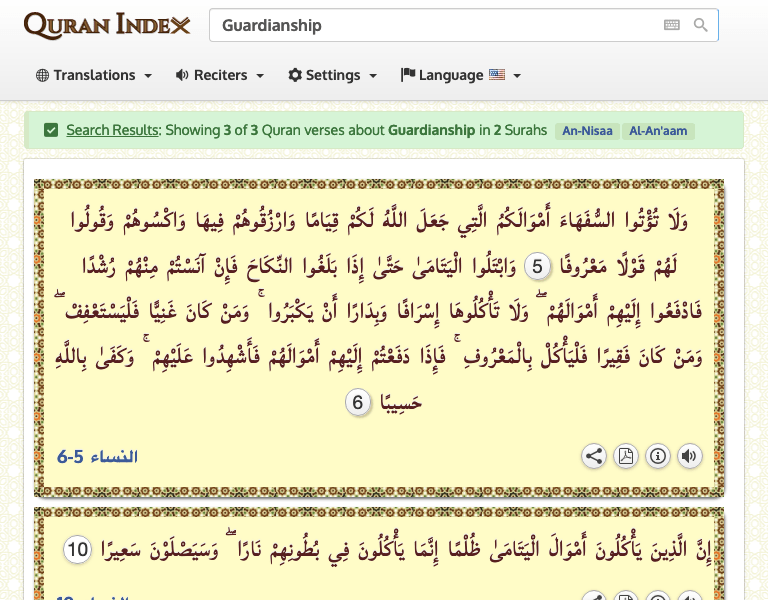768x600 pixels.
Task: Click verse number marker 5
Action: pyautogui.click(x=537, y=267)
